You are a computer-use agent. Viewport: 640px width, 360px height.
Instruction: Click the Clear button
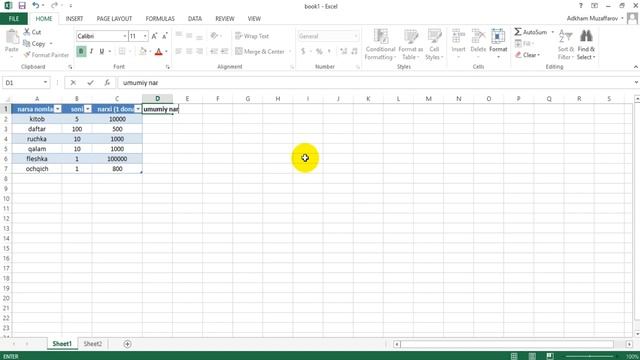point(527,55)
